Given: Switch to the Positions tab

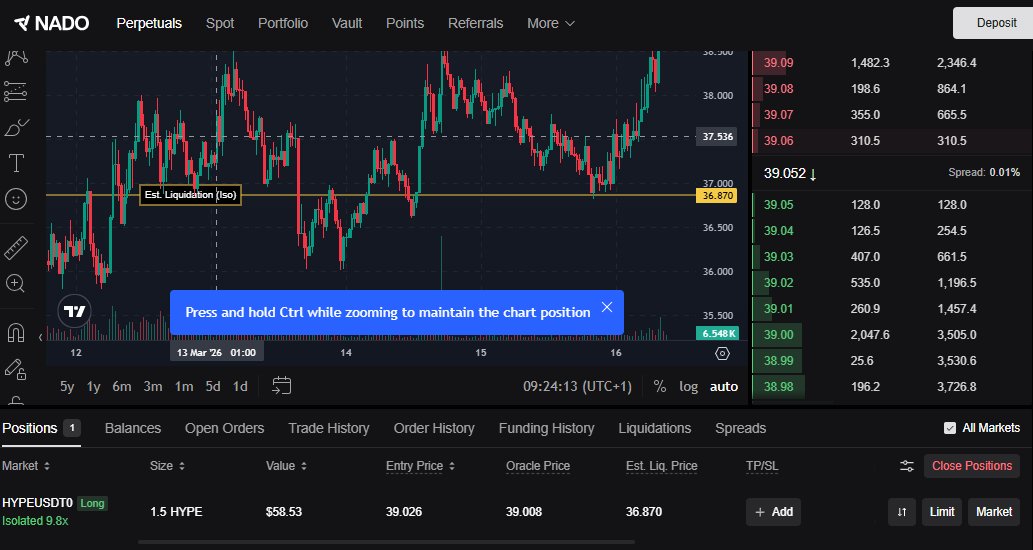Looking at the screenshot, I should [41, 428].
